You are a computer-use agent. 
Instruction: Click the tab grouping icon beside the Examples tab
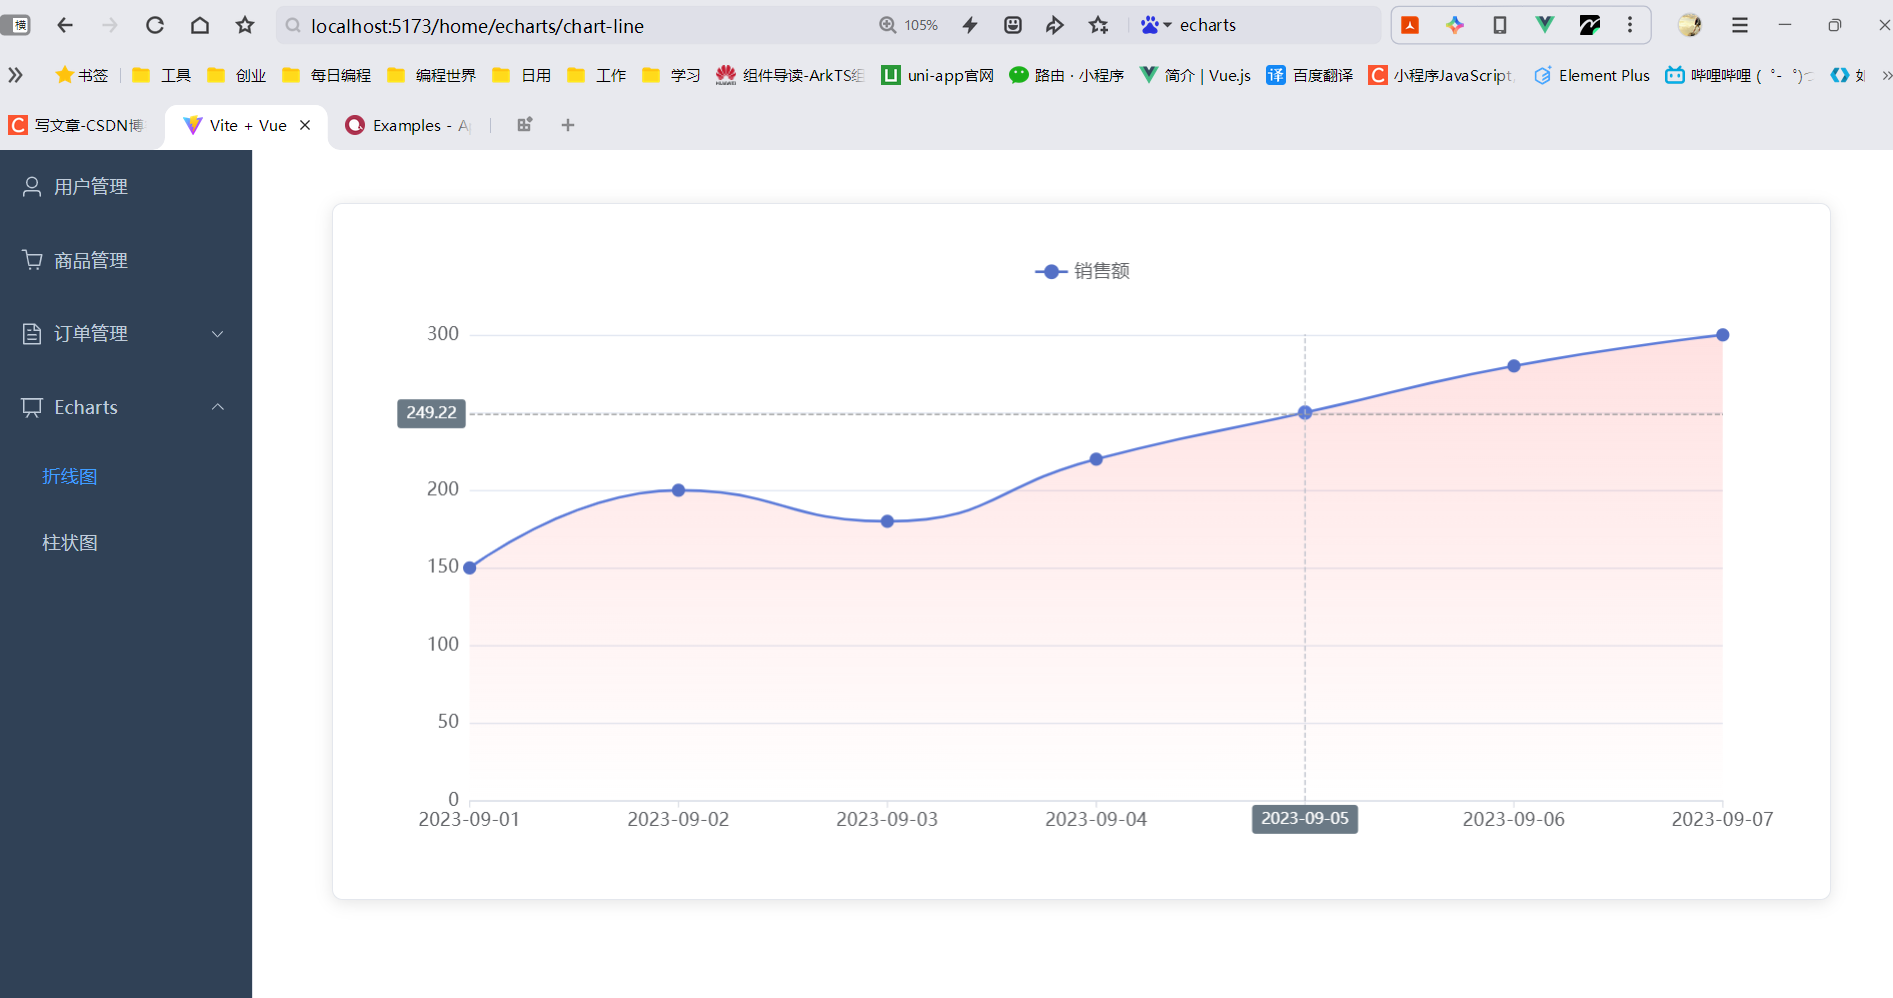tap(524, 125)
